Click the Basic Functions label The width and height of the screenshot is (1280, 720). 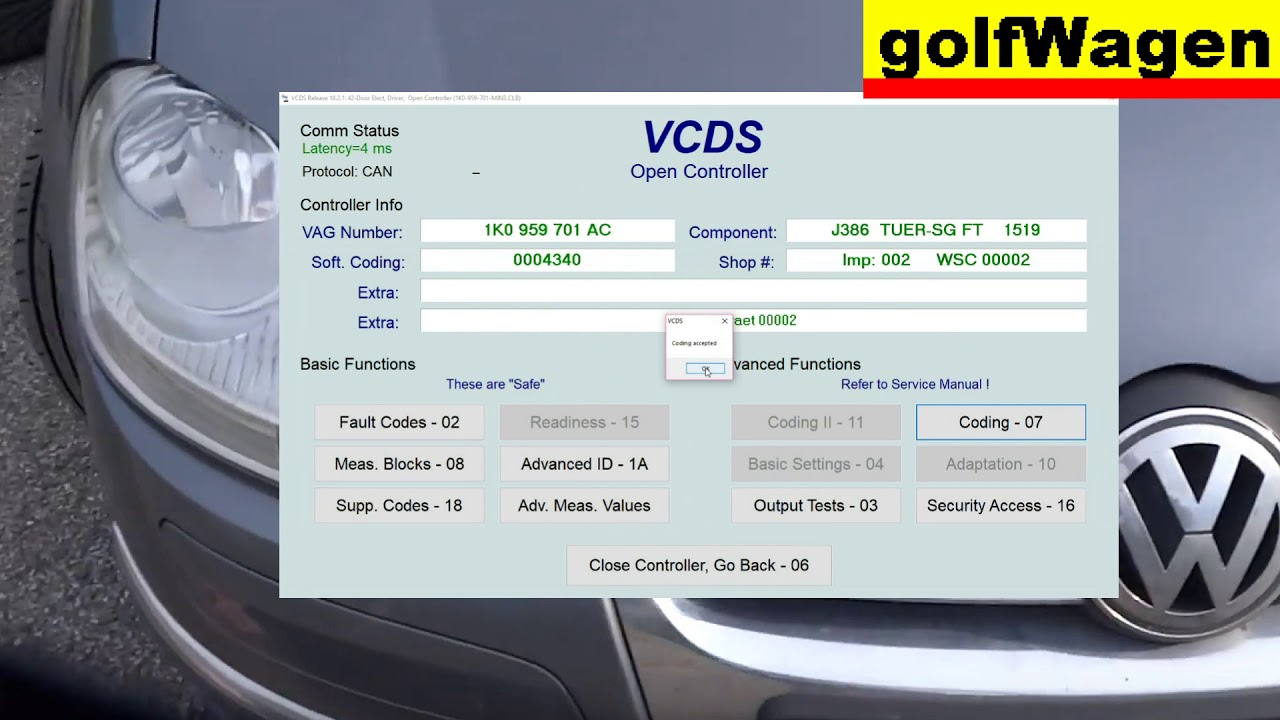(357, 364)
